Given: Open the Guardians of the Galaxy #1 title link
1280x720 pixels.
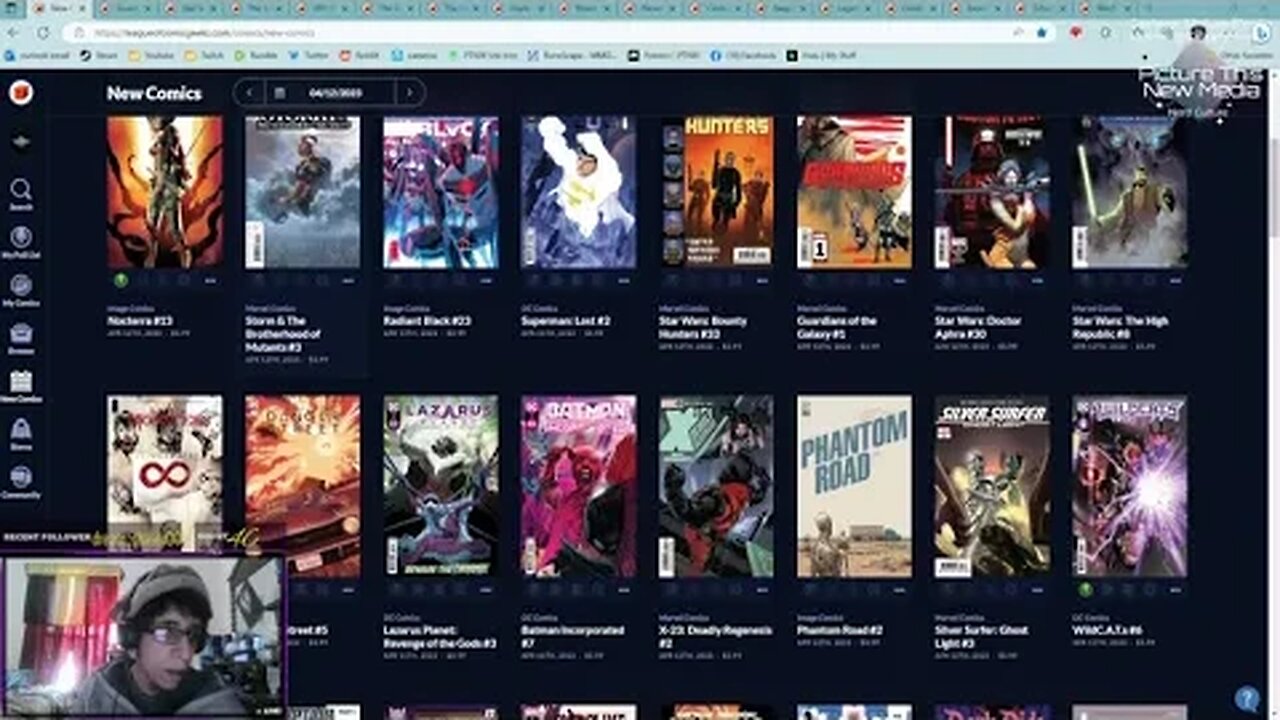Looking at the screenshot, I should (837, 327).
